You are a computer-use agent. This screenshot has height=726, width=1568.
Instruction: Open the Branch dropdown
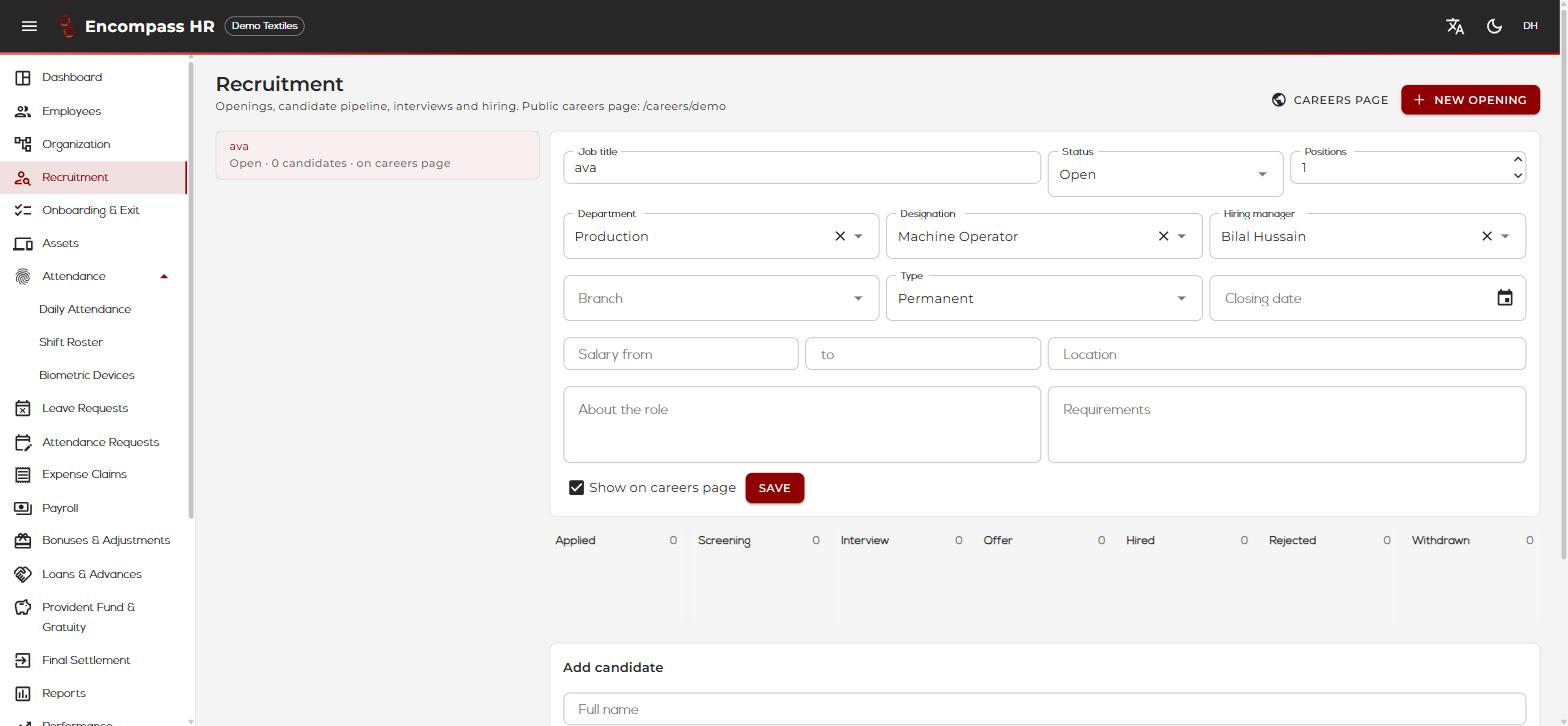(x=721, y=298)
